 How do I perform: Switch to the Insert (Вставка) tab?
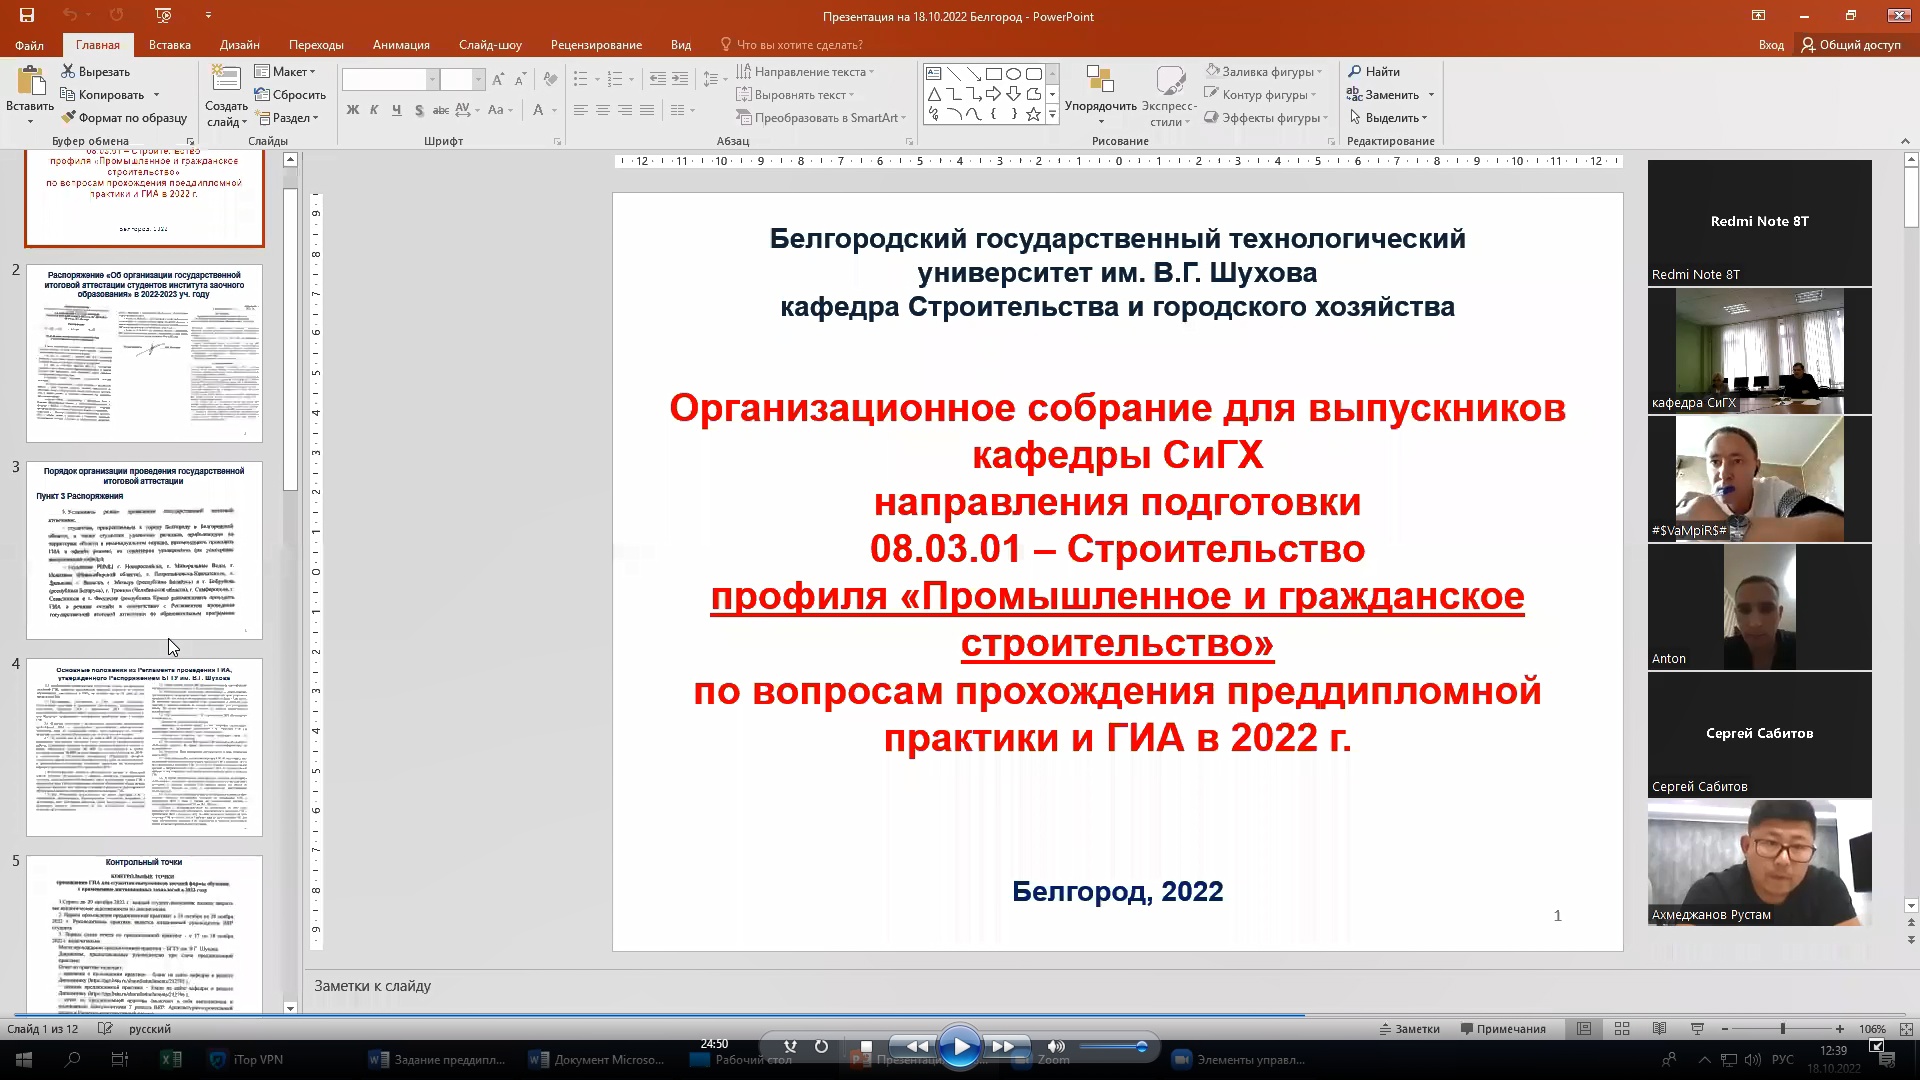[x=169, y=44]
